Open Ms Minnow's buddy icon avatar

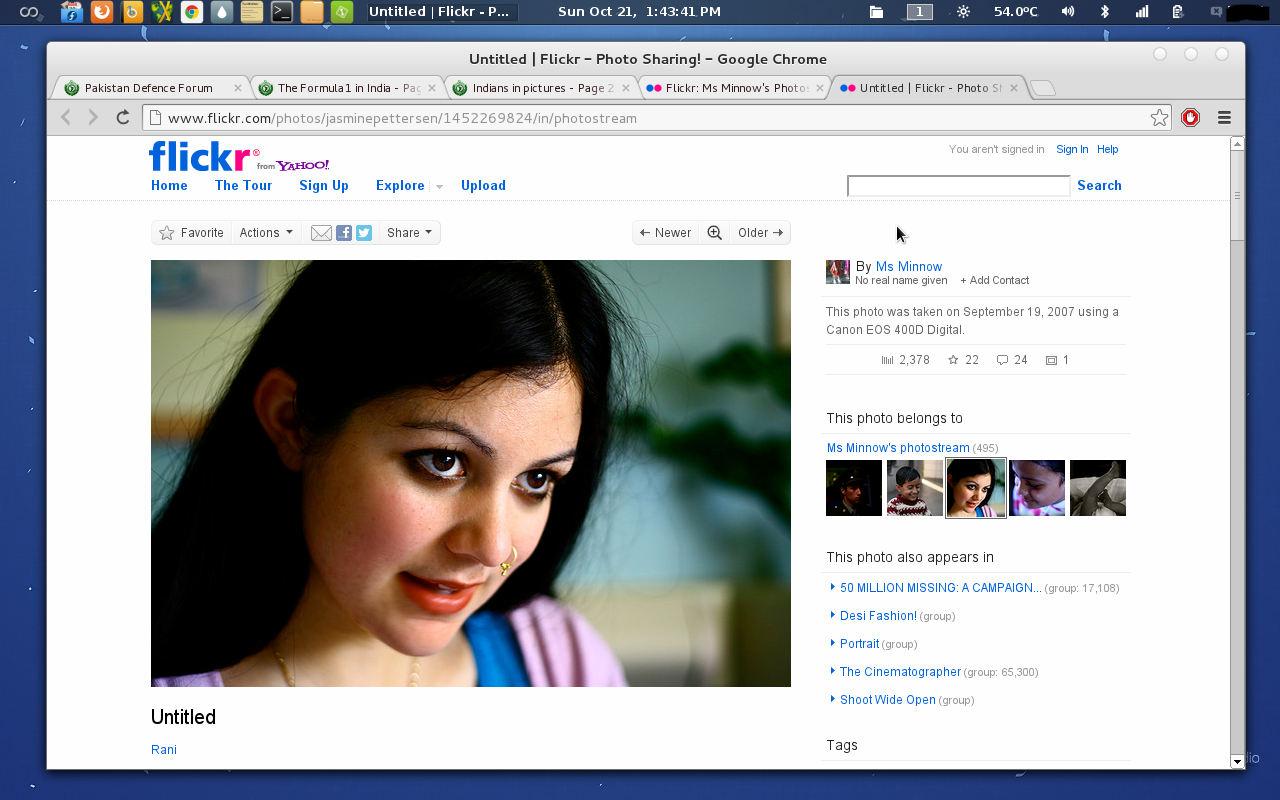[838, 272]
